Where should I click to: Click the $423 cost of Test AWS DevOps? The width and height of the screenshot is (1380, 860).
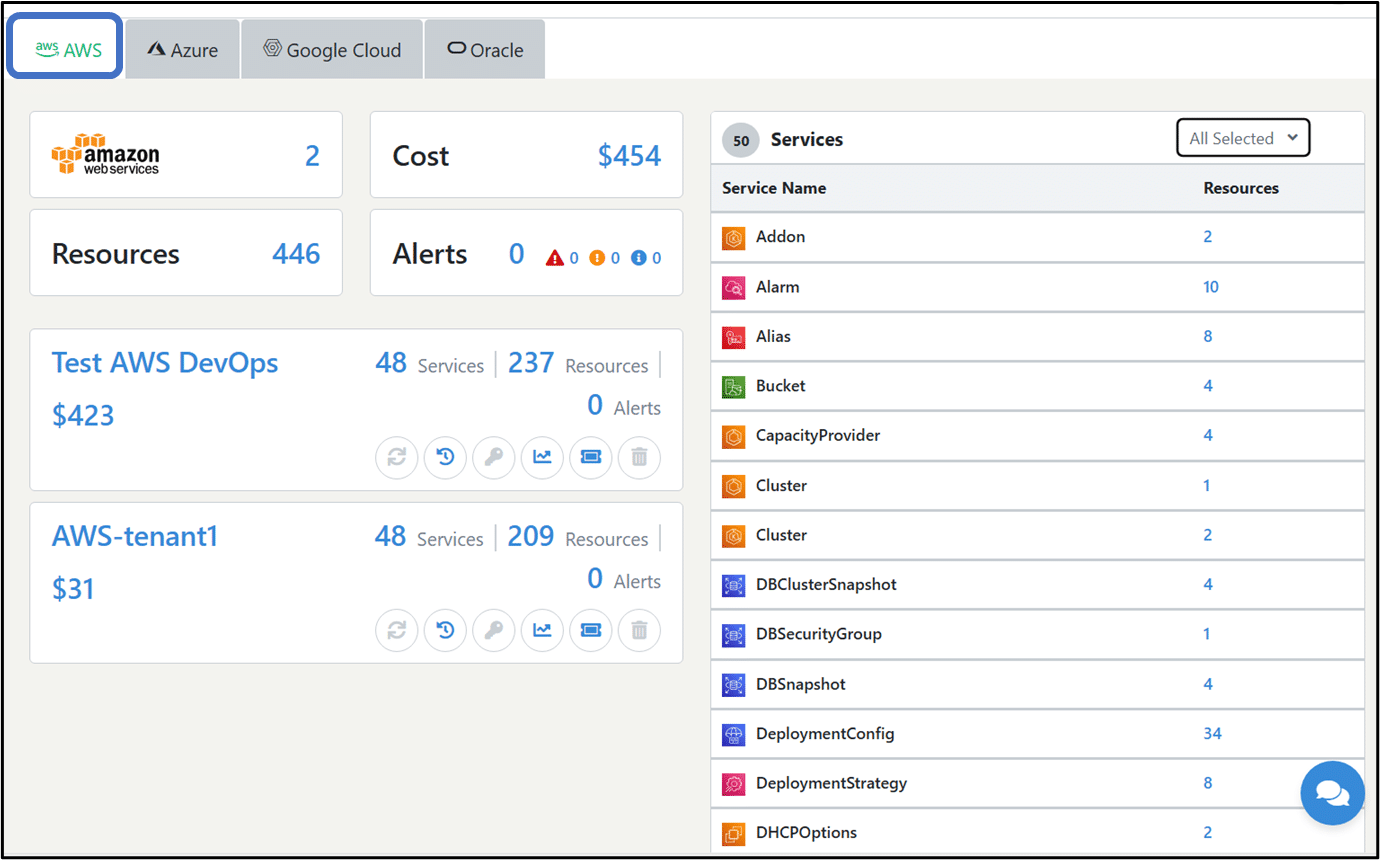pos(83,415)
